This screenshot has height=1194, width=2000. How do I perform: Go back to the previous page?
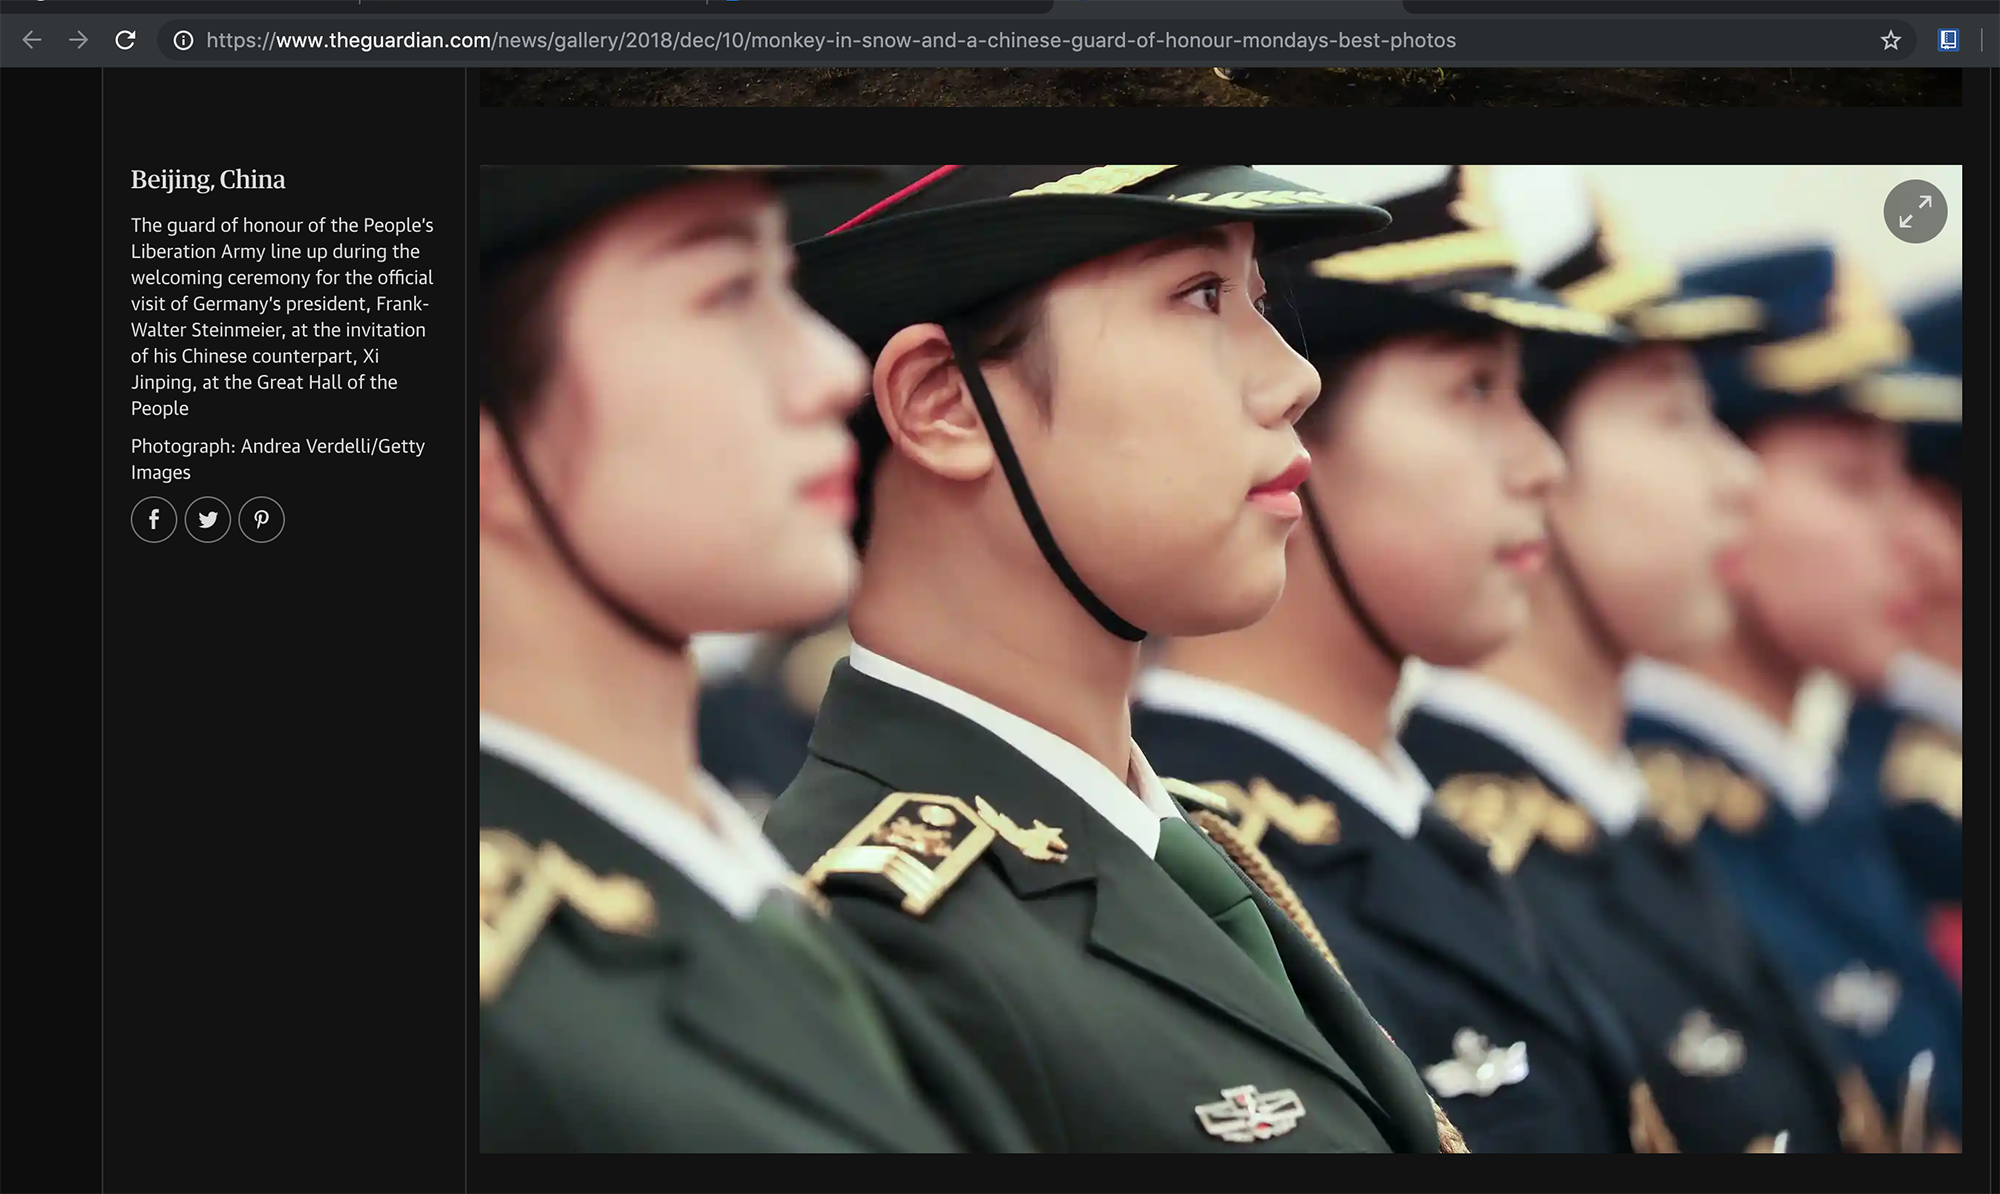click(32, 40)
